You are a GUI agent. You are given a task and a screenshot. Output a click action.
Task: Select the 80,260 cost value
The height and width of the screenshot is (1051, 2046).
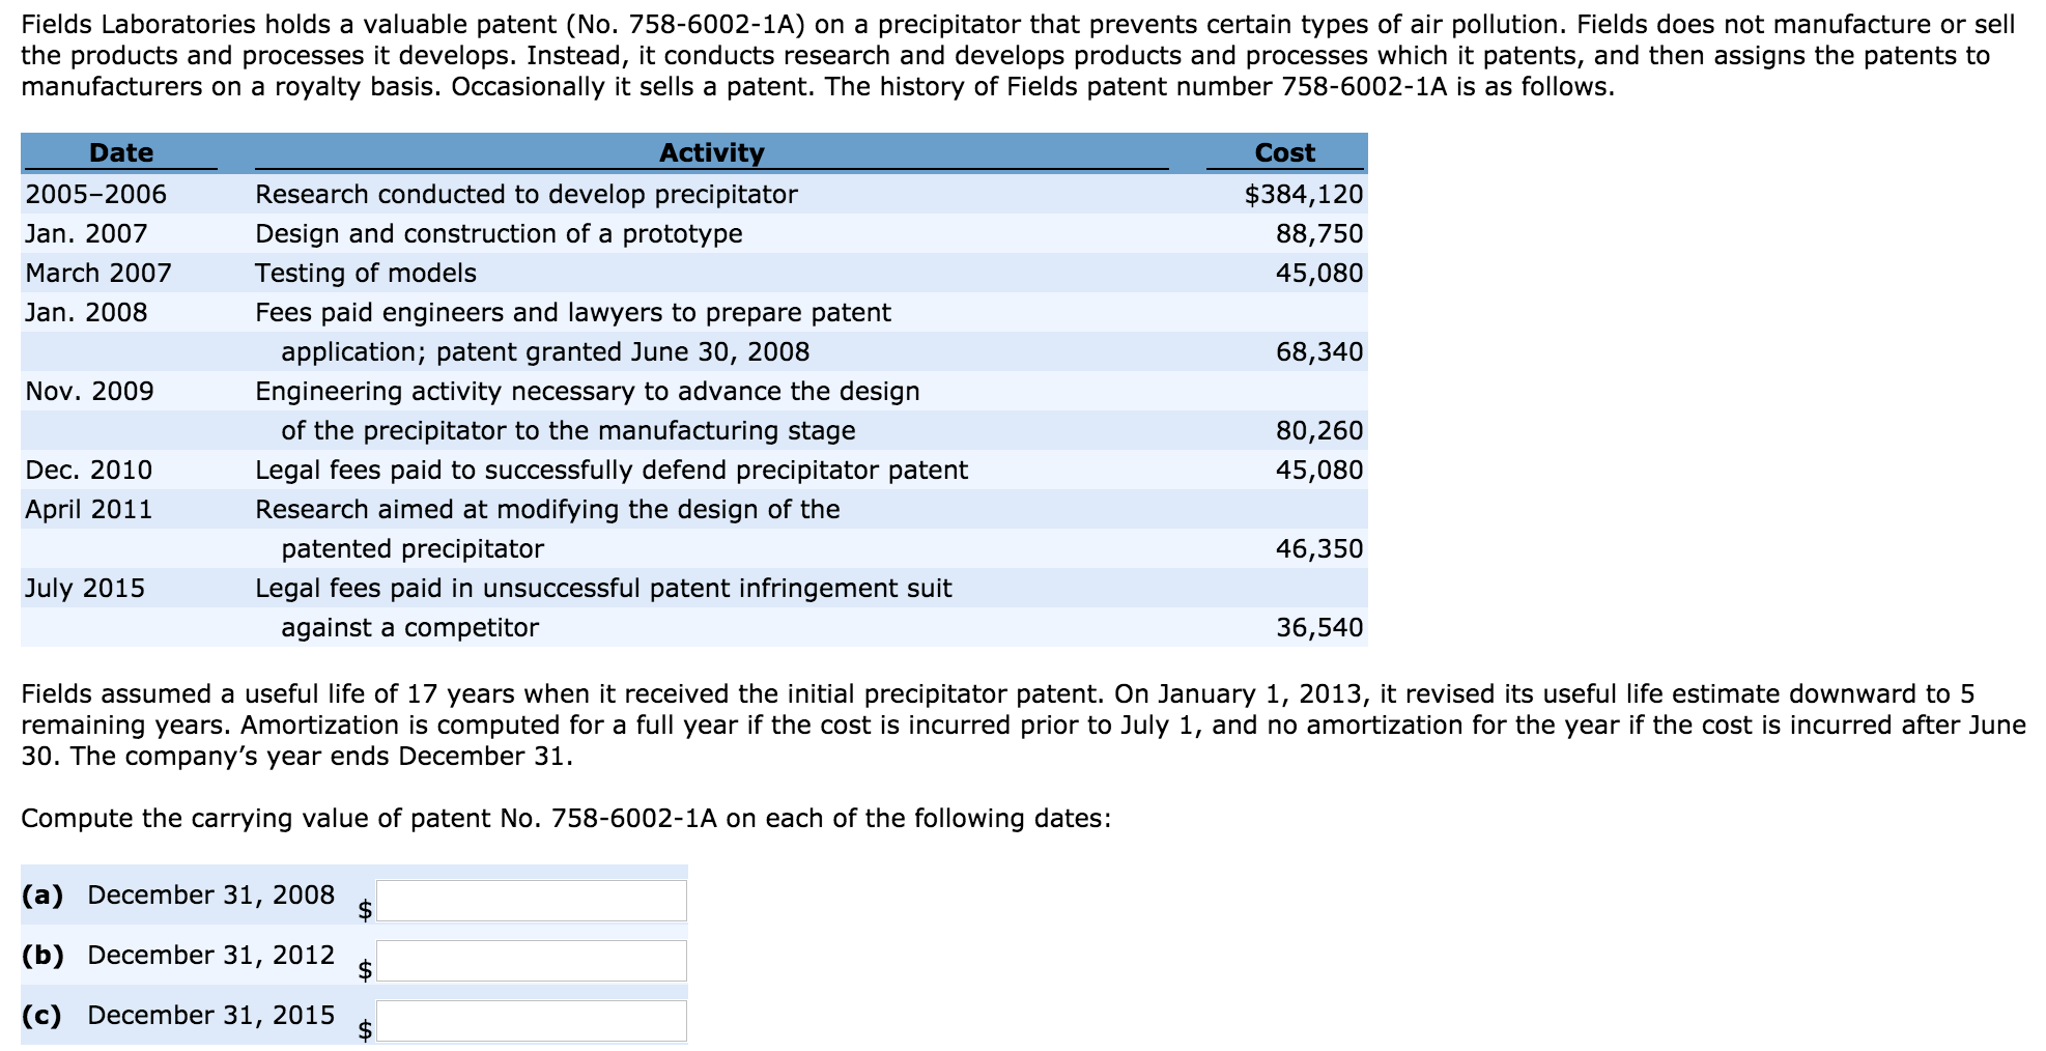click(1319, 431)
